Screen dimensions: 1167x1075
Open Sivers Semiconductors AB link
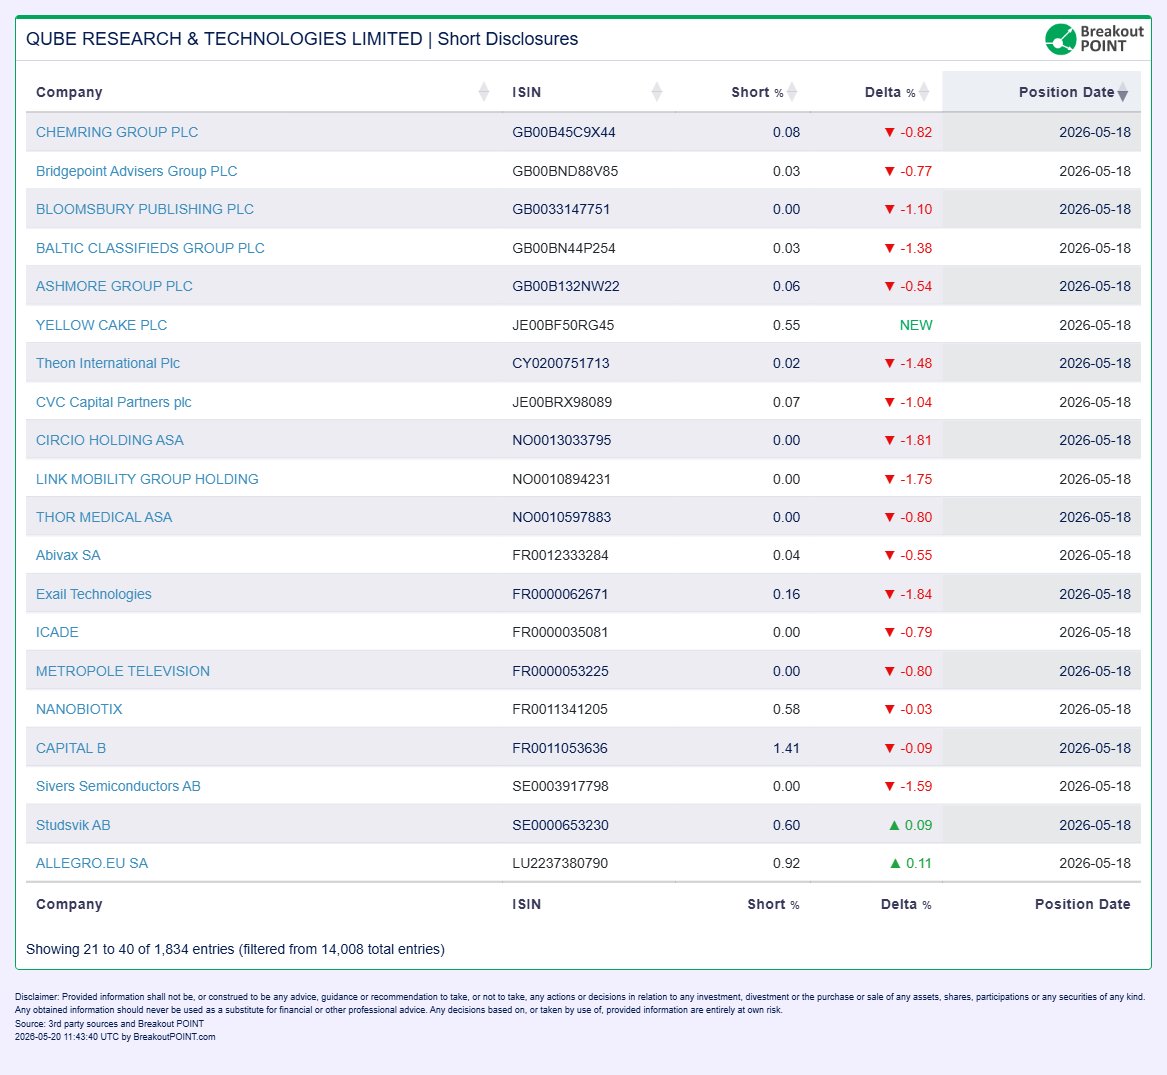(x=118, y=786)
